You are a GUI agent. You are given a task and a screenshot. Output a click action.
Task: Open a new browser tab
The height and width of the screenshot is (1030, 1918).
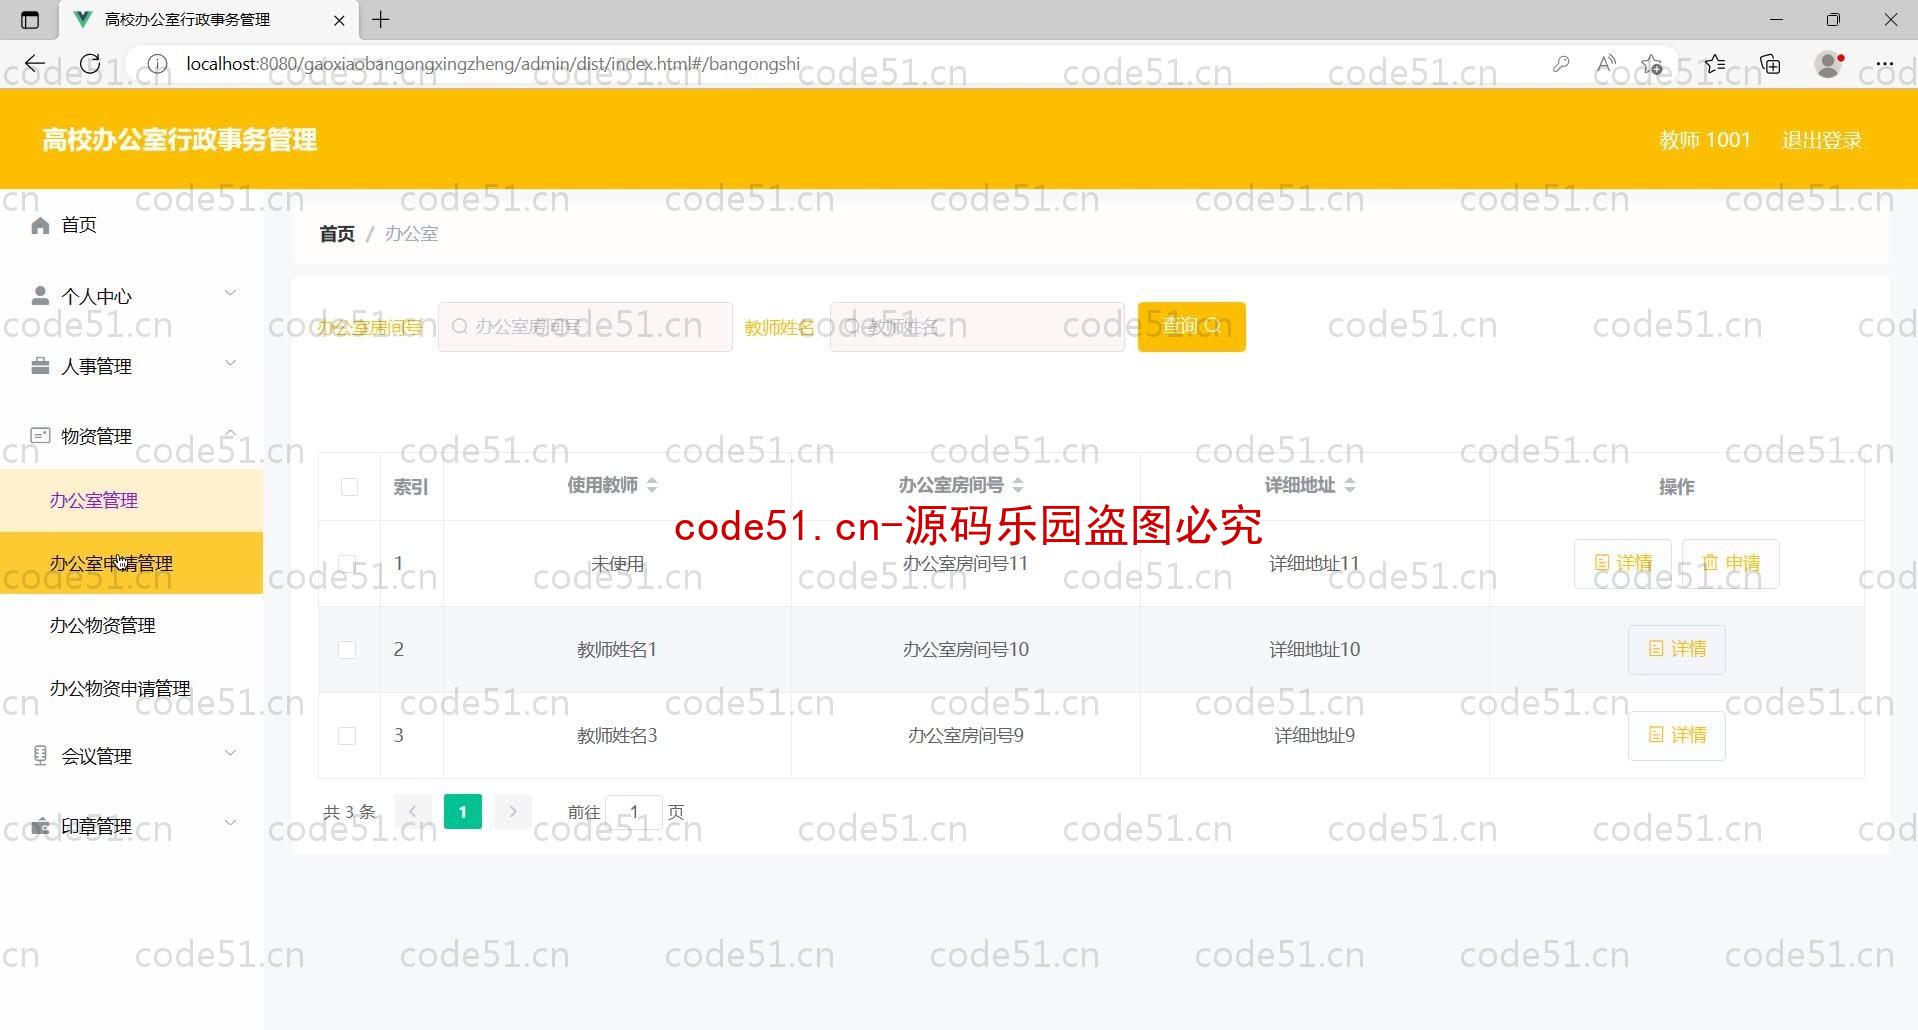(381, 19)
